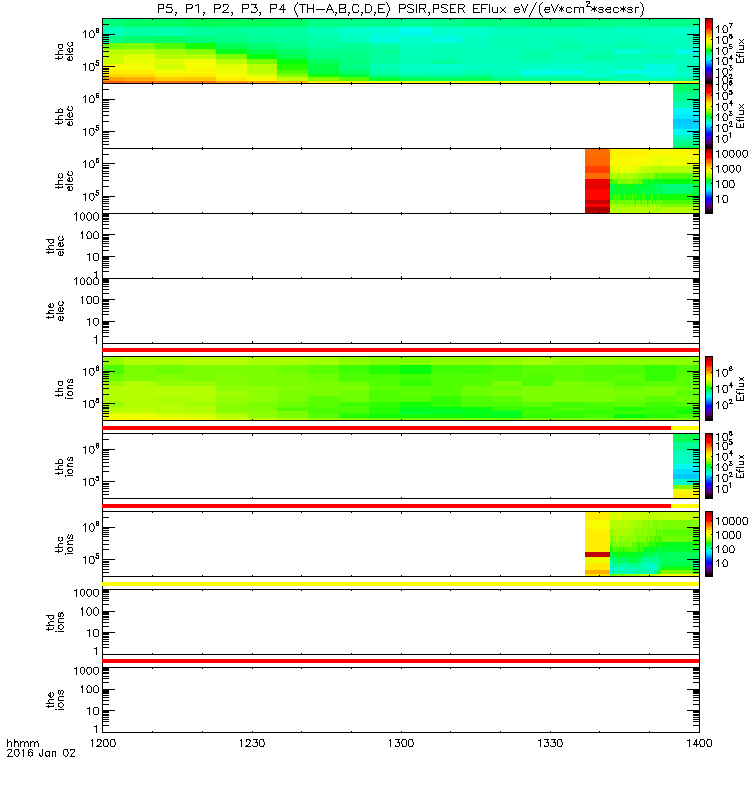Click the thc elec color scale bar
Screen dimensions: 750x800
(x=709, y=181)
